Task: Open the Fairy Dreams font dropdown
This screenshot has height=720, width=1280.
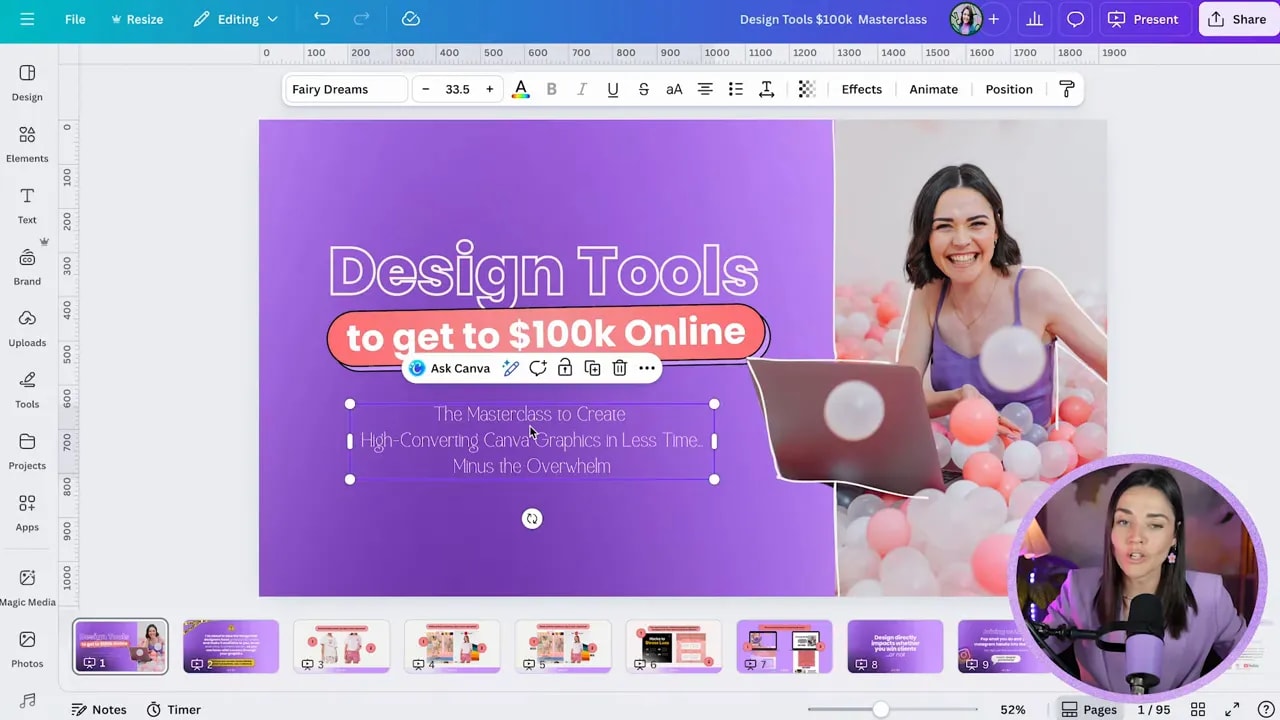Action: [x=345, y=89]
